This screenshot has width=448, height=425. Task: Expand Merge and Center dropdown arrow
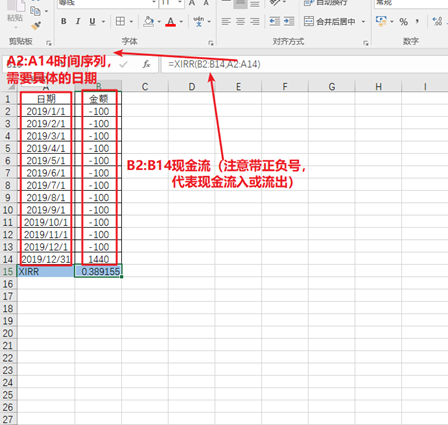[x=363, y=22]
